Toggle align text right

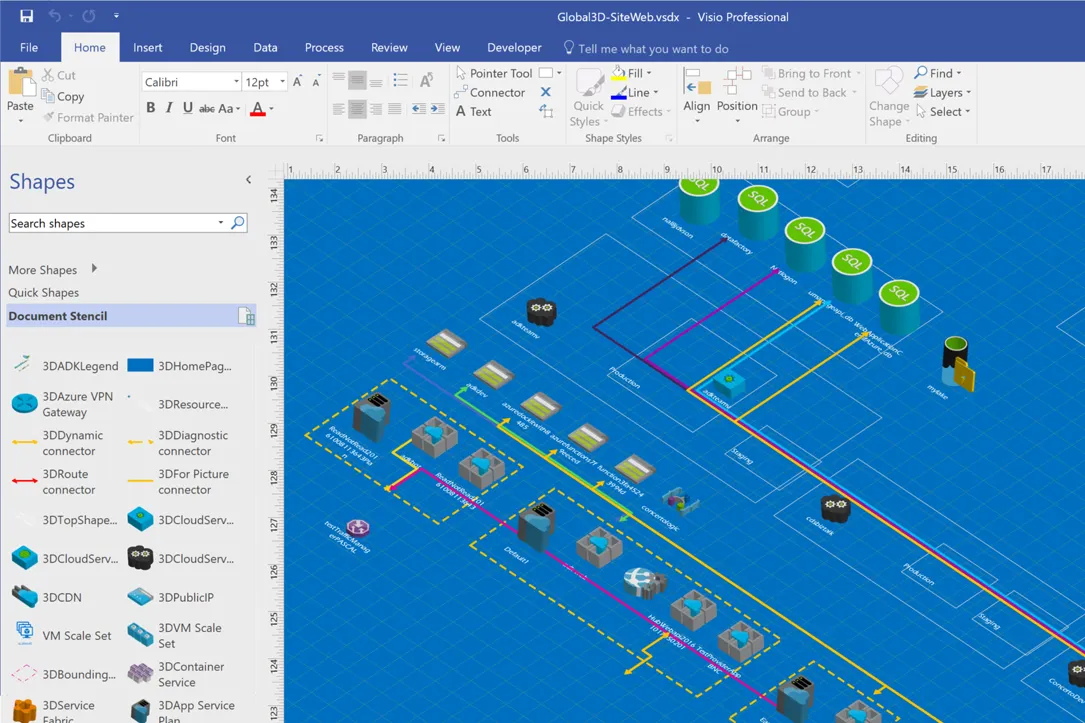(x=376, y=109)
